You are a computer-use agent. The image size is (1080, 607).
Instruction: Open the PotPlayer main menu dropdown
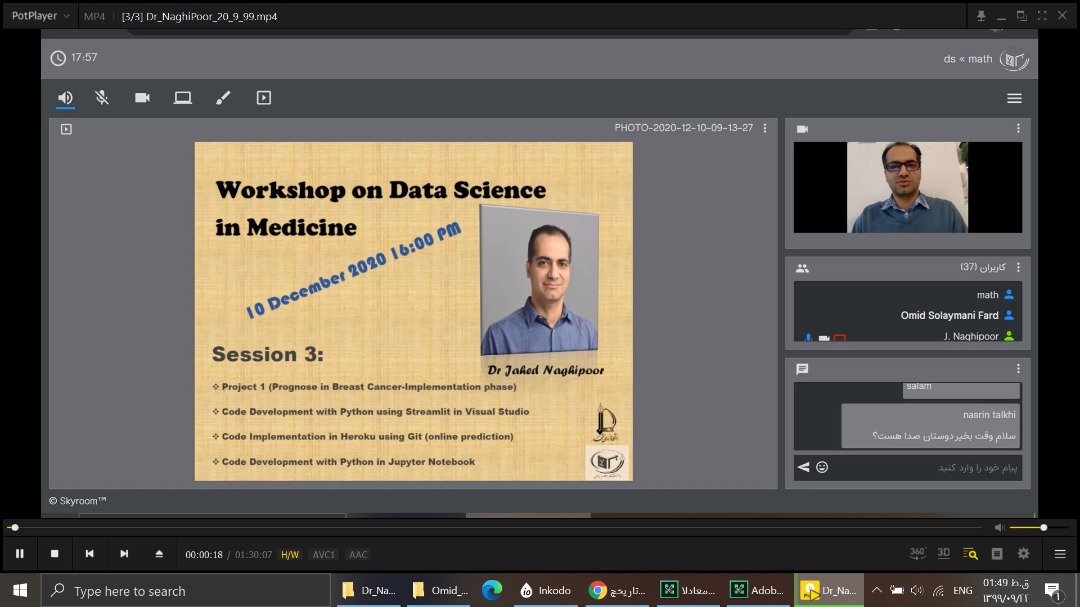[x=39, y=16]
